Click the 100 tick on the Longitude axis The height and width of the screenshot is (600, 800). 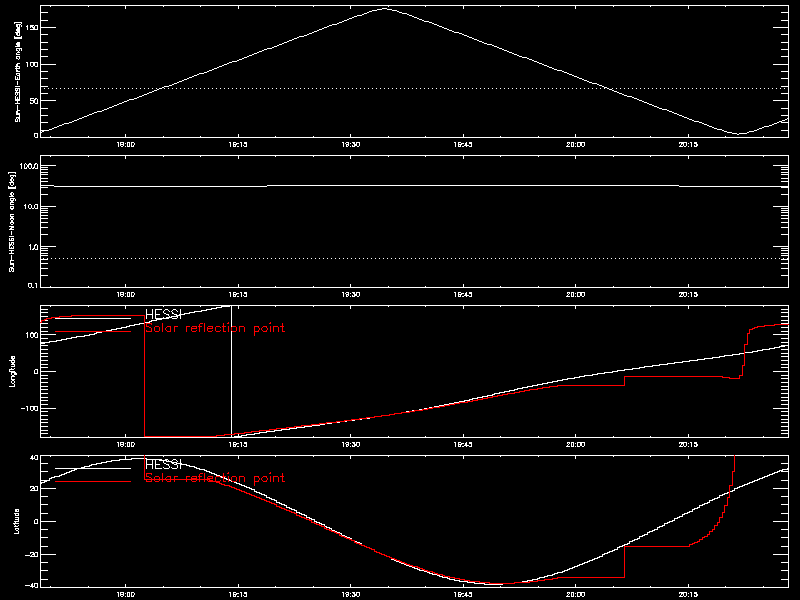tap(32, 335)
